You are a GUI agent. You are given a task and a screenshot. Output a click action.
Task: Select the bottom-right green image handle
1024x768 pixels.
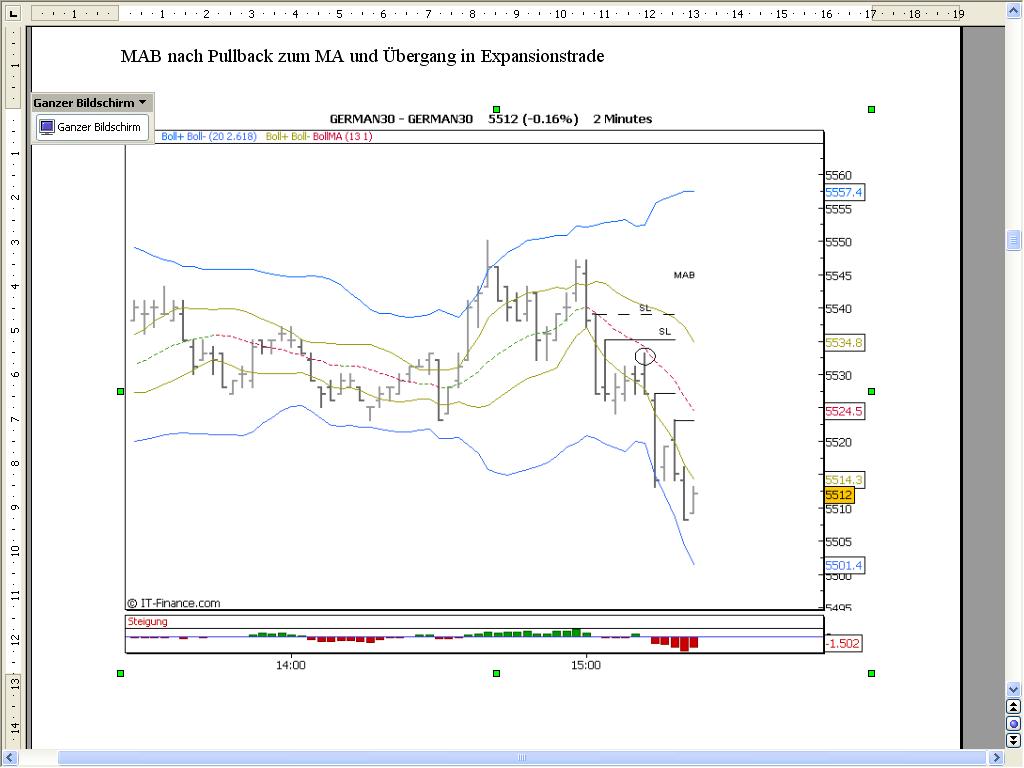(x=871, y=673)
